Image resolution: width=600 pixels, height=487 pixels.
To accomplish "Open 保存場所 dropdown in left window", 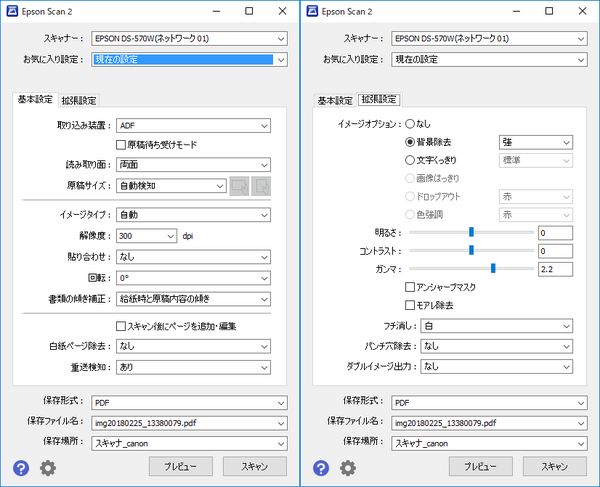I will 189,443.
